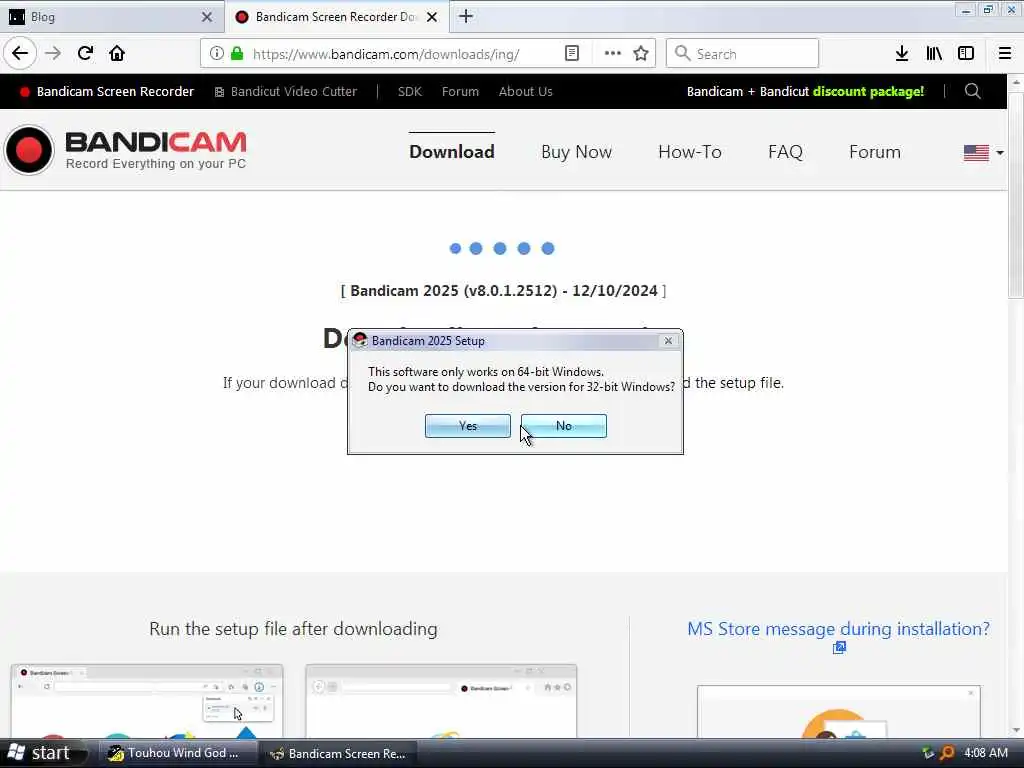Open Forum in main navigation
The height and width of the screenshot is (768, 1024).
[874, 152]
